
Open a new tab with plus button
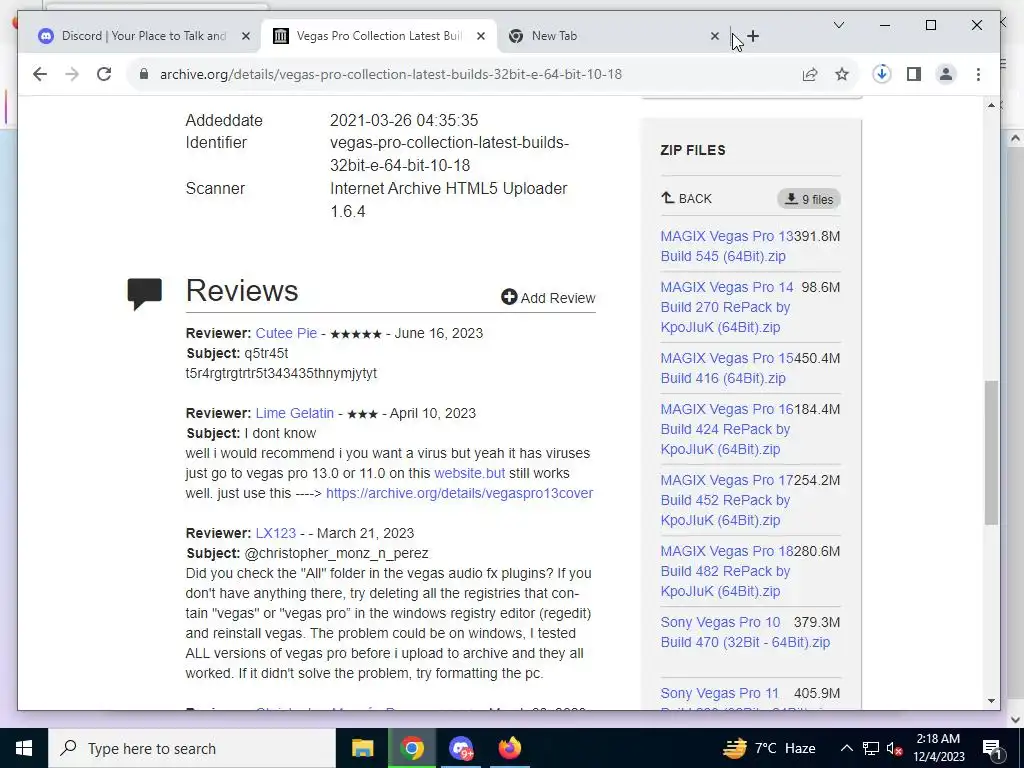pos(753,36)
